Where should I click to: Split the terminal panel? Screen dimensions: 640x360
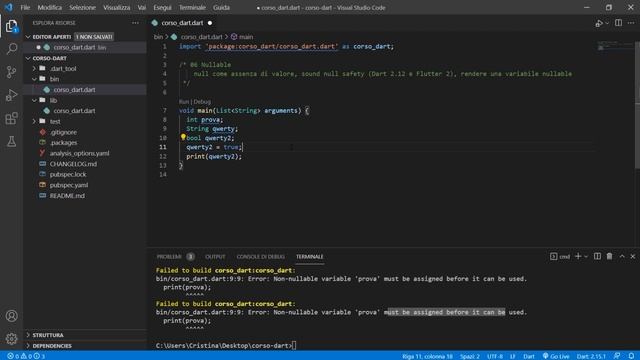(x=597, y=256)
